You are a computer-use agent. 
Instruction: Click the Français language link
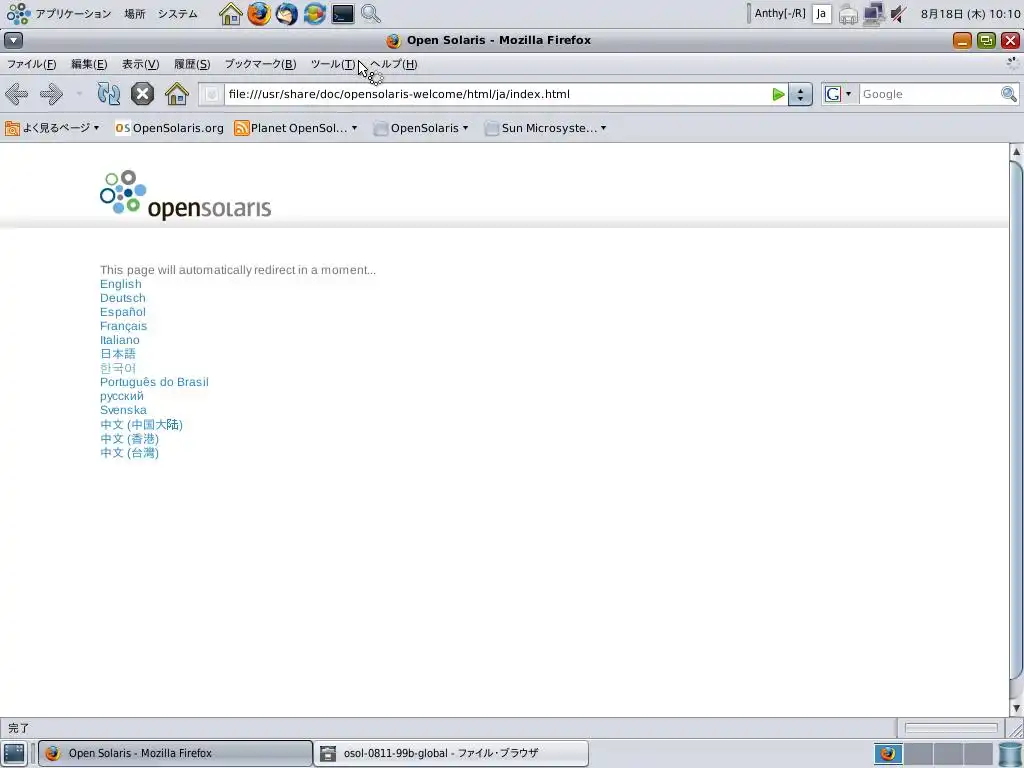[123, 326]
